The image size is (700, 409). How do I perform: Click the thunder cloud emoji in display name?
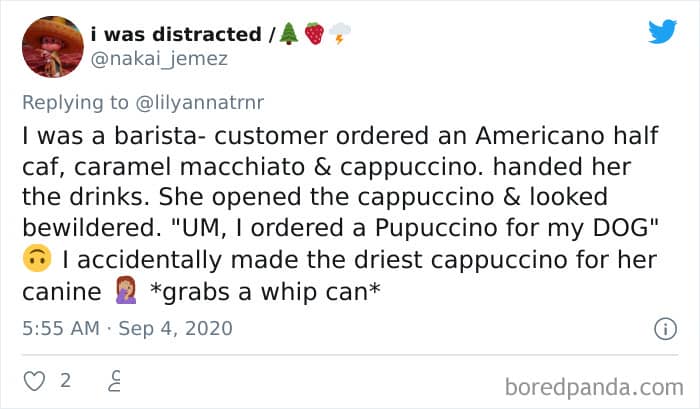[340, 33]
